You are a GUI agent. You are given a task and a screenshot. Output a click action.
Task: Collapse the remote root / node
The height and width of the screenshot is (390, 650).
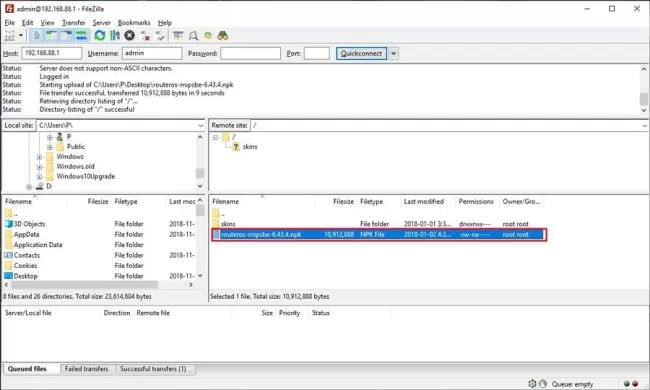(216, 137)
